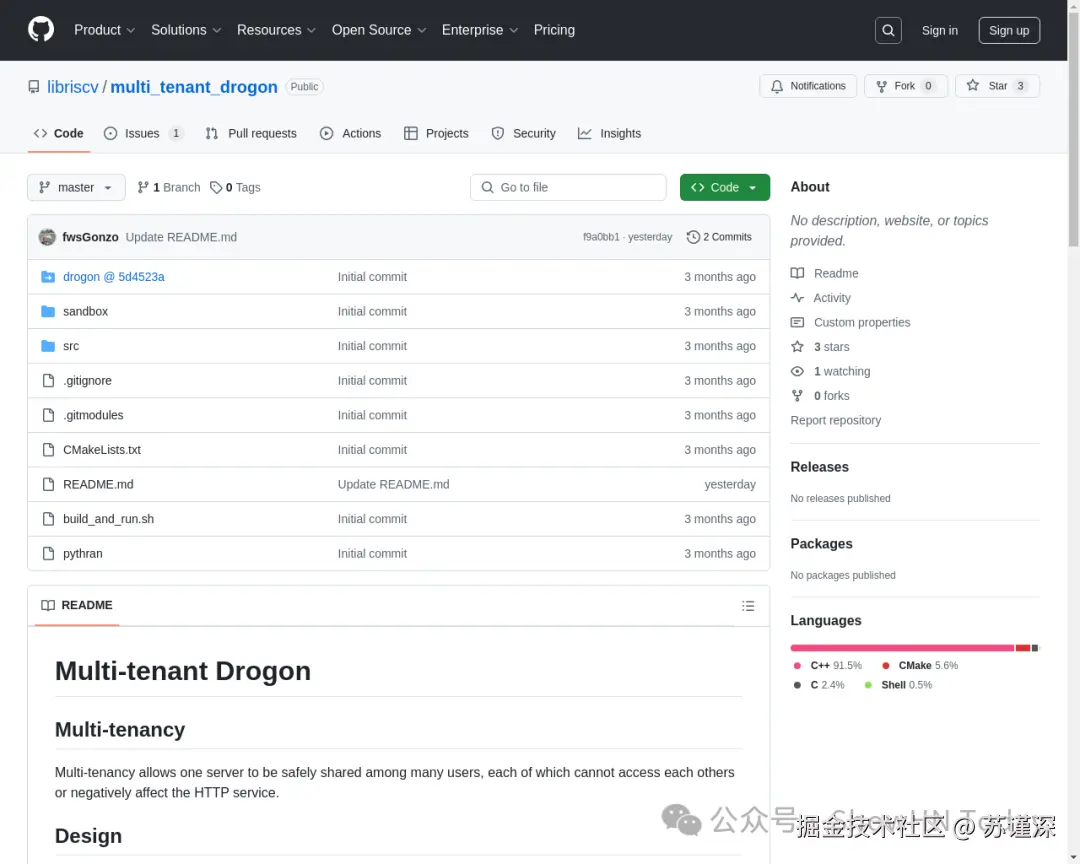Open the multi_tenant_drogon repository link

pyautogui.click(x=194, y=87)
